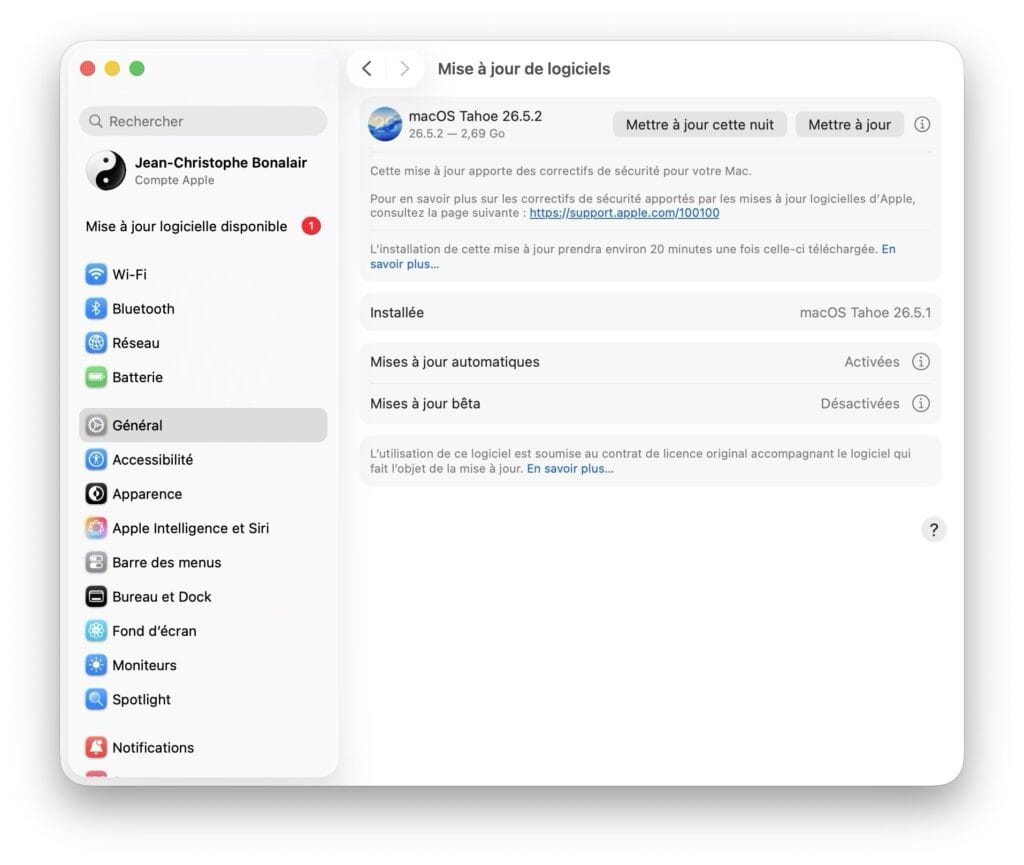Click the macOS Tahoe update icon
This screenshot has width=1024, height=865.
tap(385, 124)
